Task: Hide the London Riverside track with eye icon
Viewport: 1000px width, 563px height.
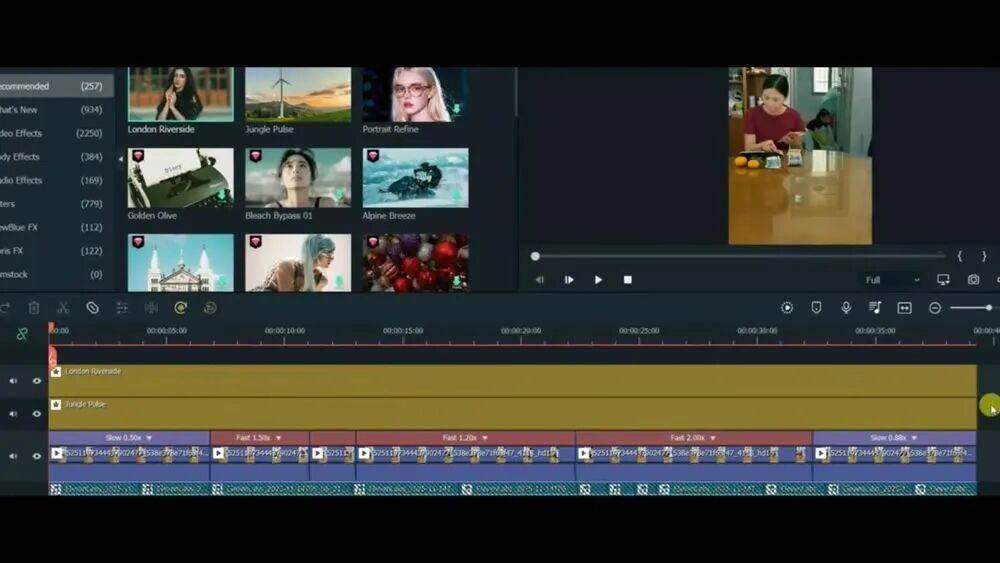Action: click(x=37, y=381)
